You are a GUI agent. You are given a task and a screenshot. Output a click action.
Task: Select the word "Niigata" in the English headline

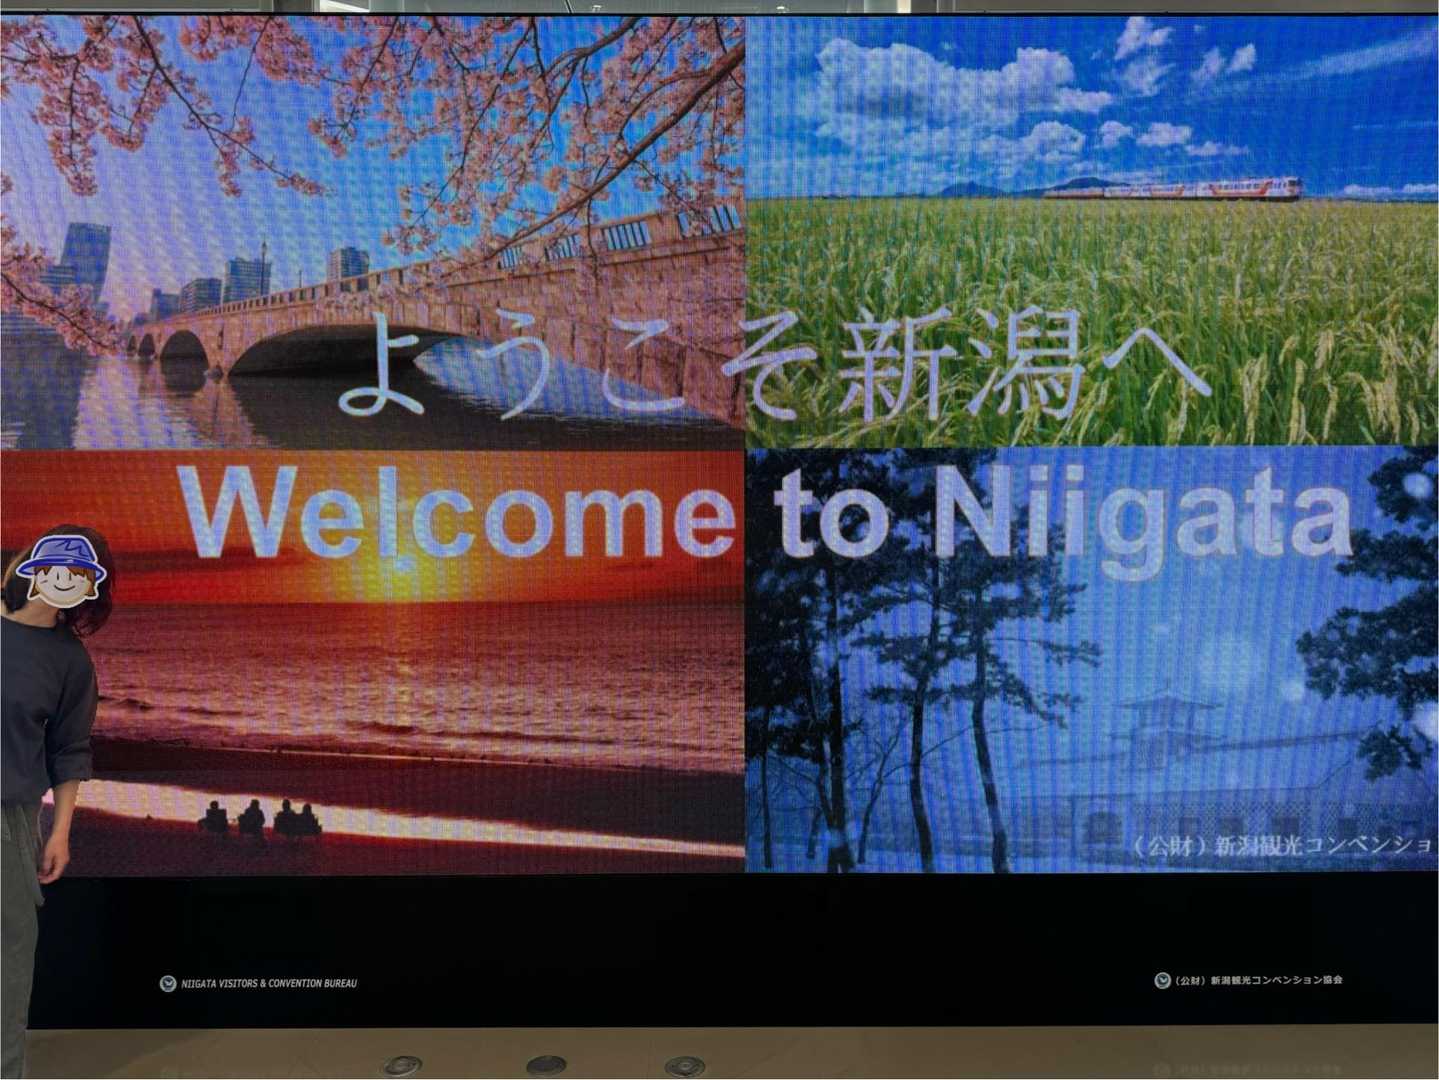1143,518
